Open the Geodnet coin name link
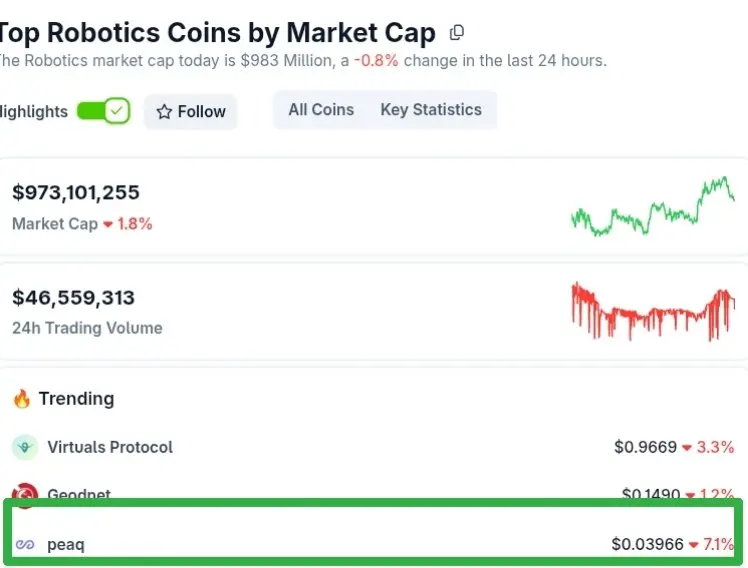The width and height of the screenshot is (748, 568). [79, 494]
